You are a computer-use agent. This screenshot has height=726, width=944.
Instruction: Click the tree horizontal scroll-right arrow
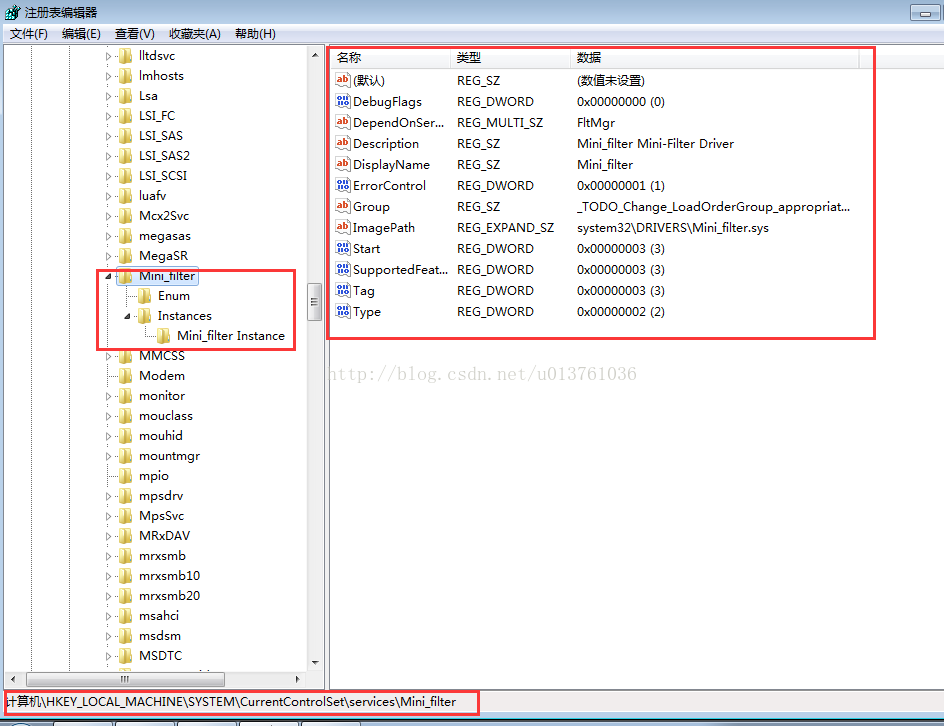click(x=297, y=679)
